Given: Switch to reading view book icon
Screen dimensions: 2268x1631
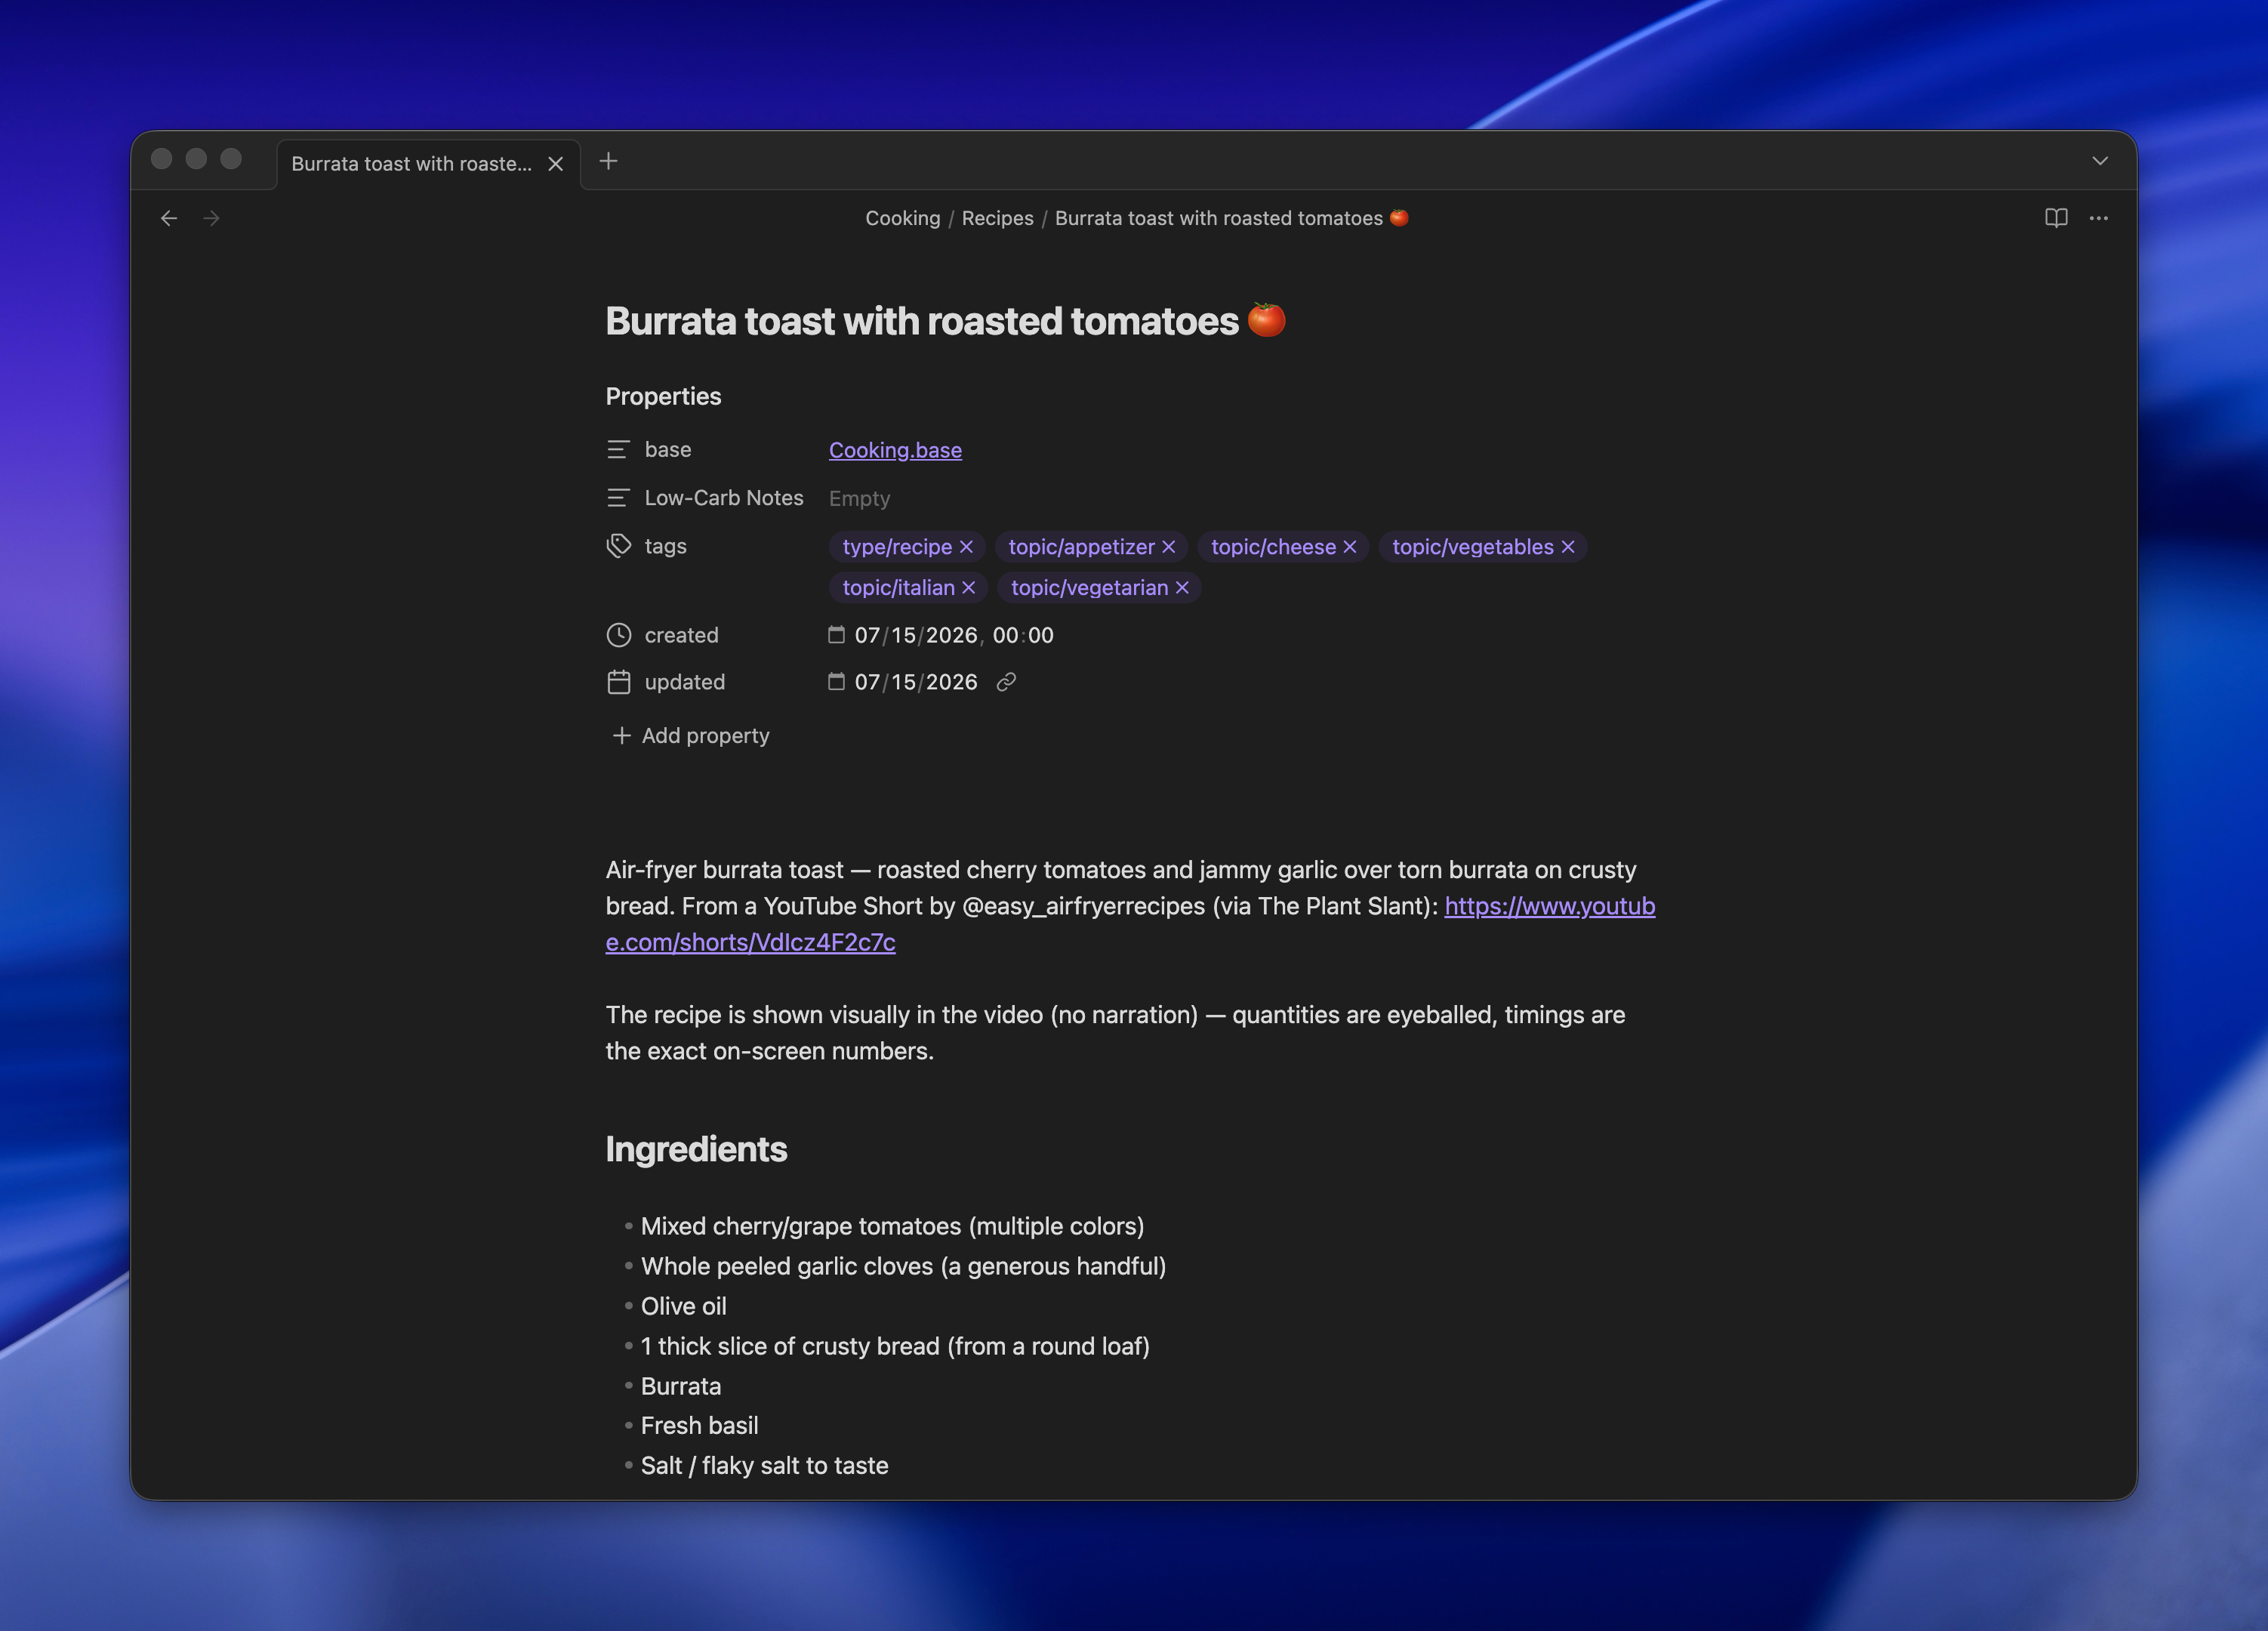Looking at the screenshot, I should coord(2056,218).
